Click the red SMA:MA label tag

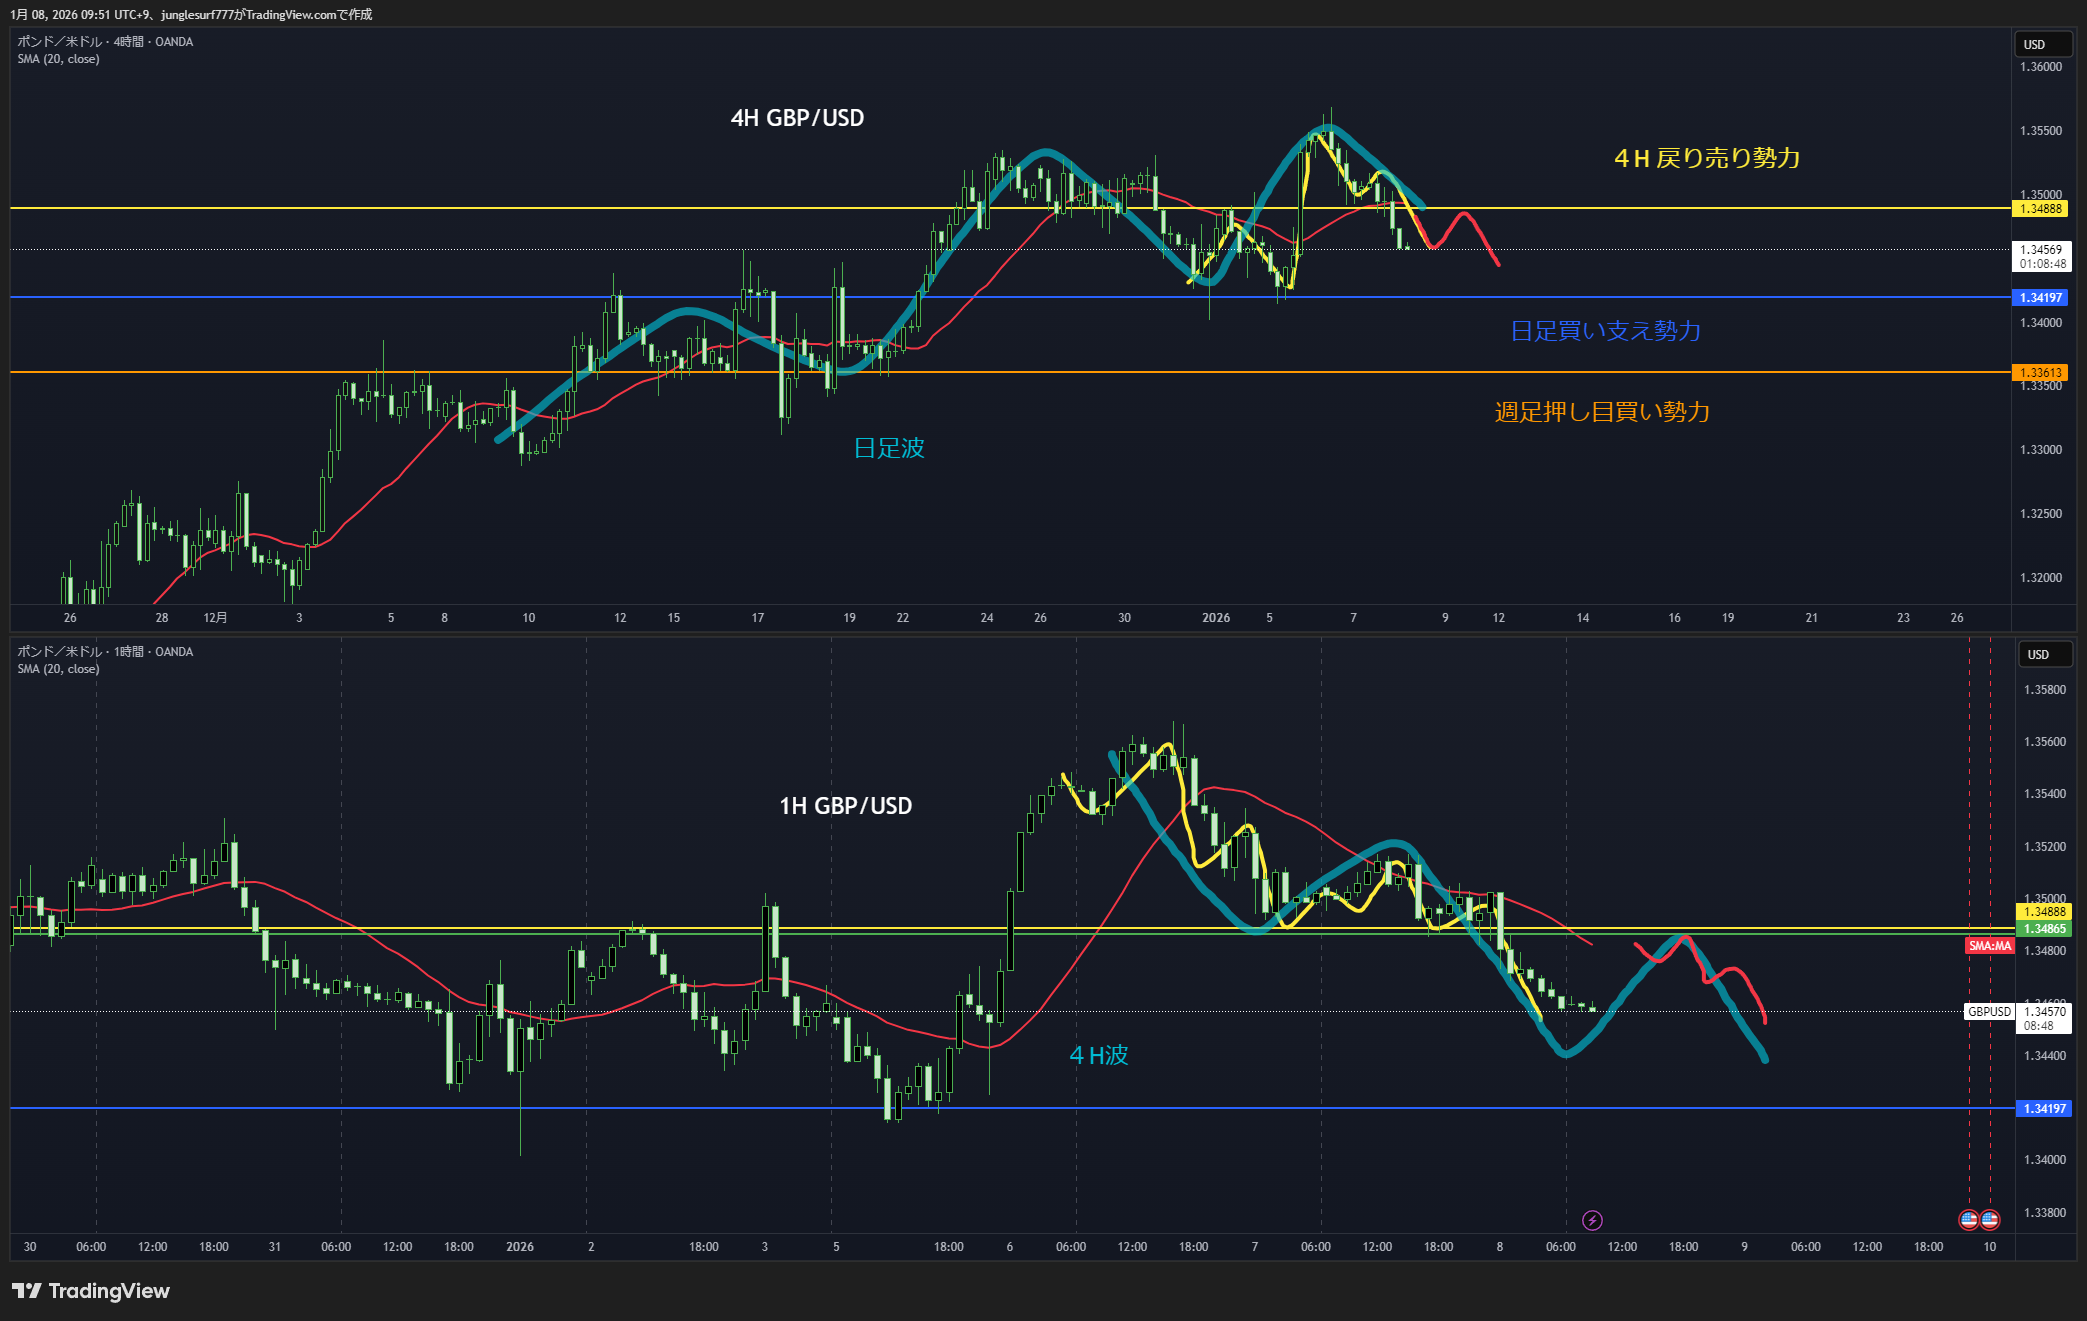click(1989, 946)
